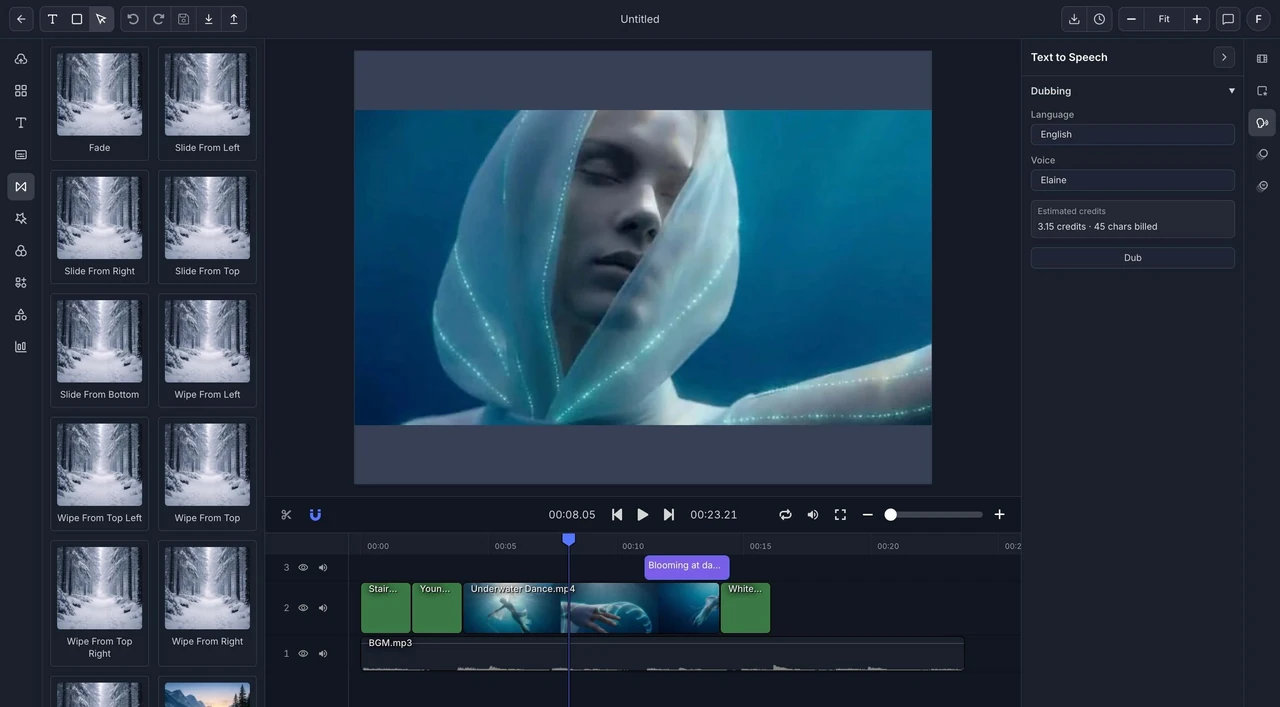This screenshot has height=707, width=1280.
Task: Hide track 3 with its eye icon
Action: (303, 568)
